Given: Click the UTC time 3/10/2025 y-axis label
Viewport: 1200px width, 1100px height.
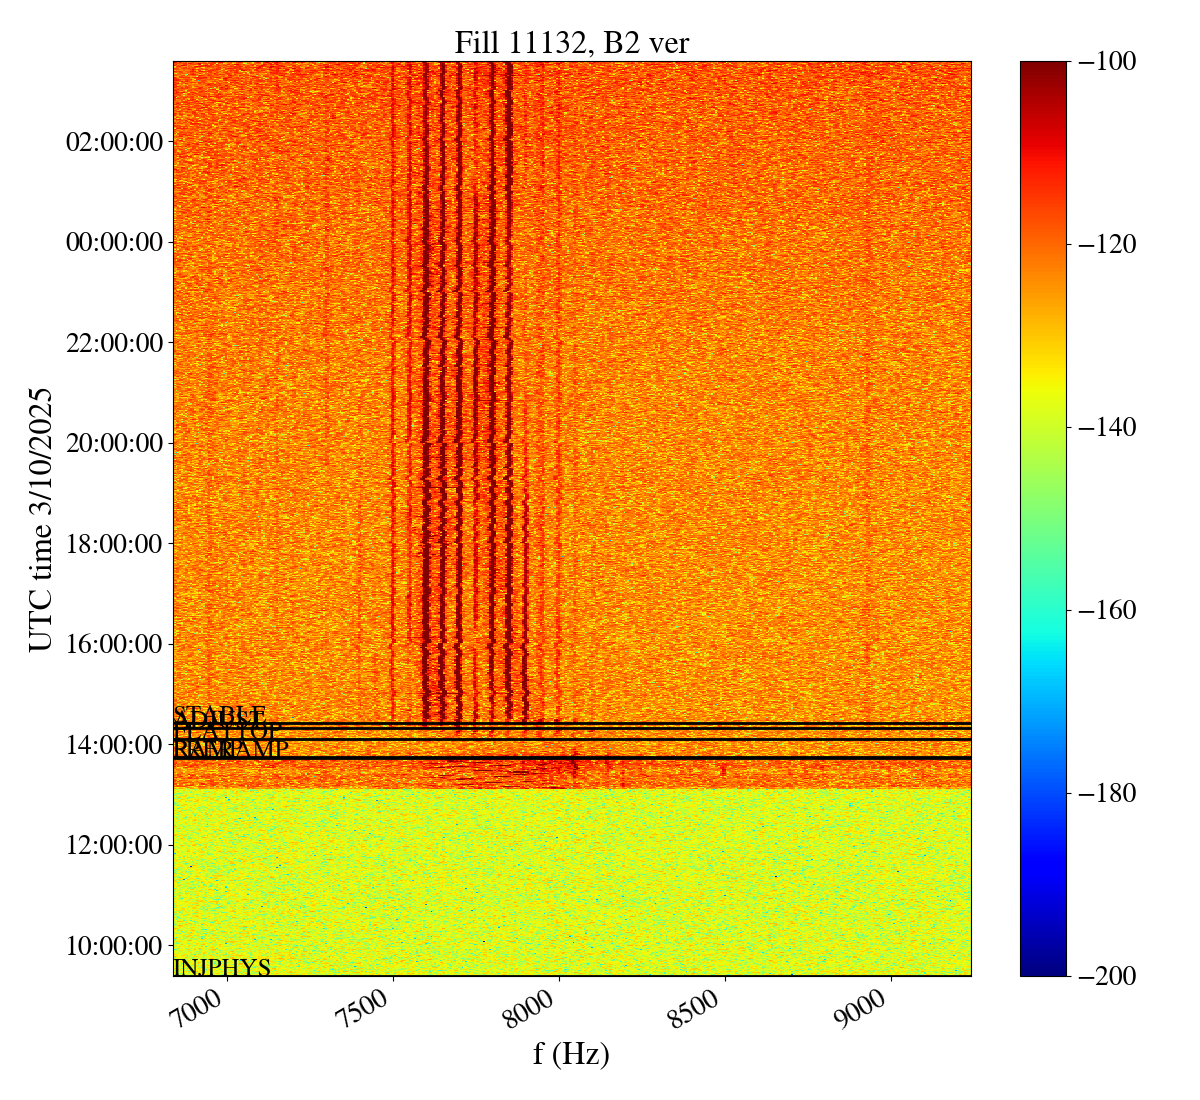Looking at the screenshot, I should pyautogui.click(x=41, y=519).
